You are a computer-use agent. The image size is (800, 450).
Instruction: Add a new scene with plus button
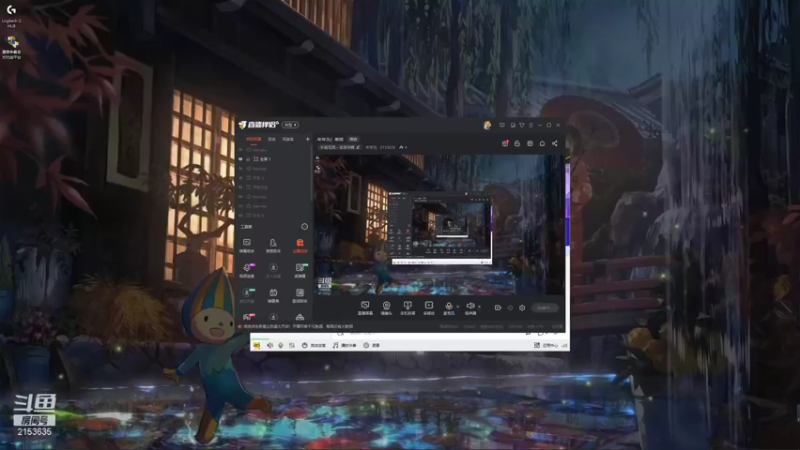pos(308,139)
